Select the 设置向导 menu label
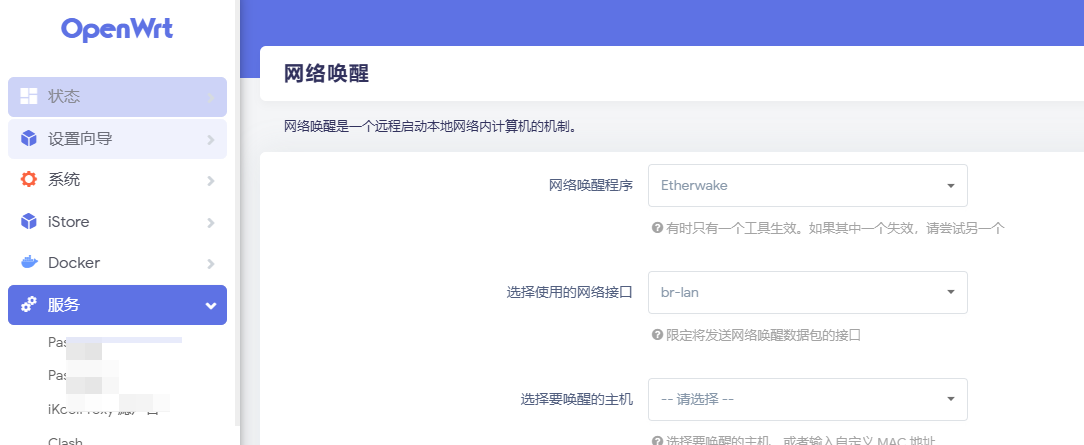 80,139
